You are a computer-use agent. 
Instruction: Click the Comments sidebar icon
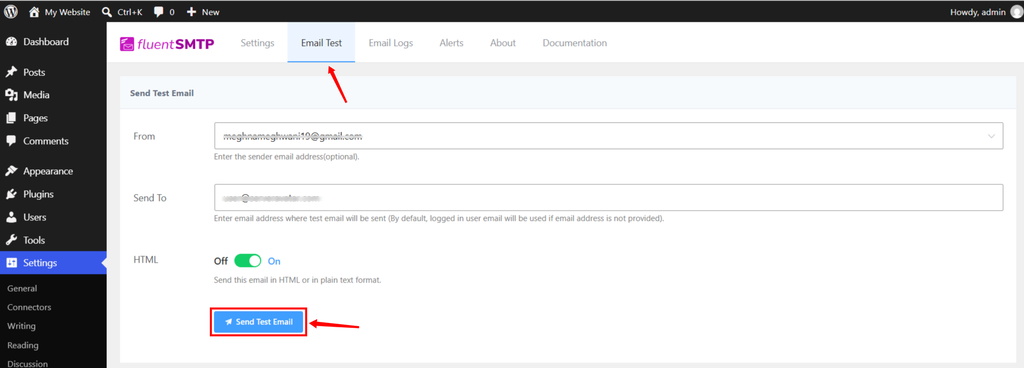coord(11,141)
